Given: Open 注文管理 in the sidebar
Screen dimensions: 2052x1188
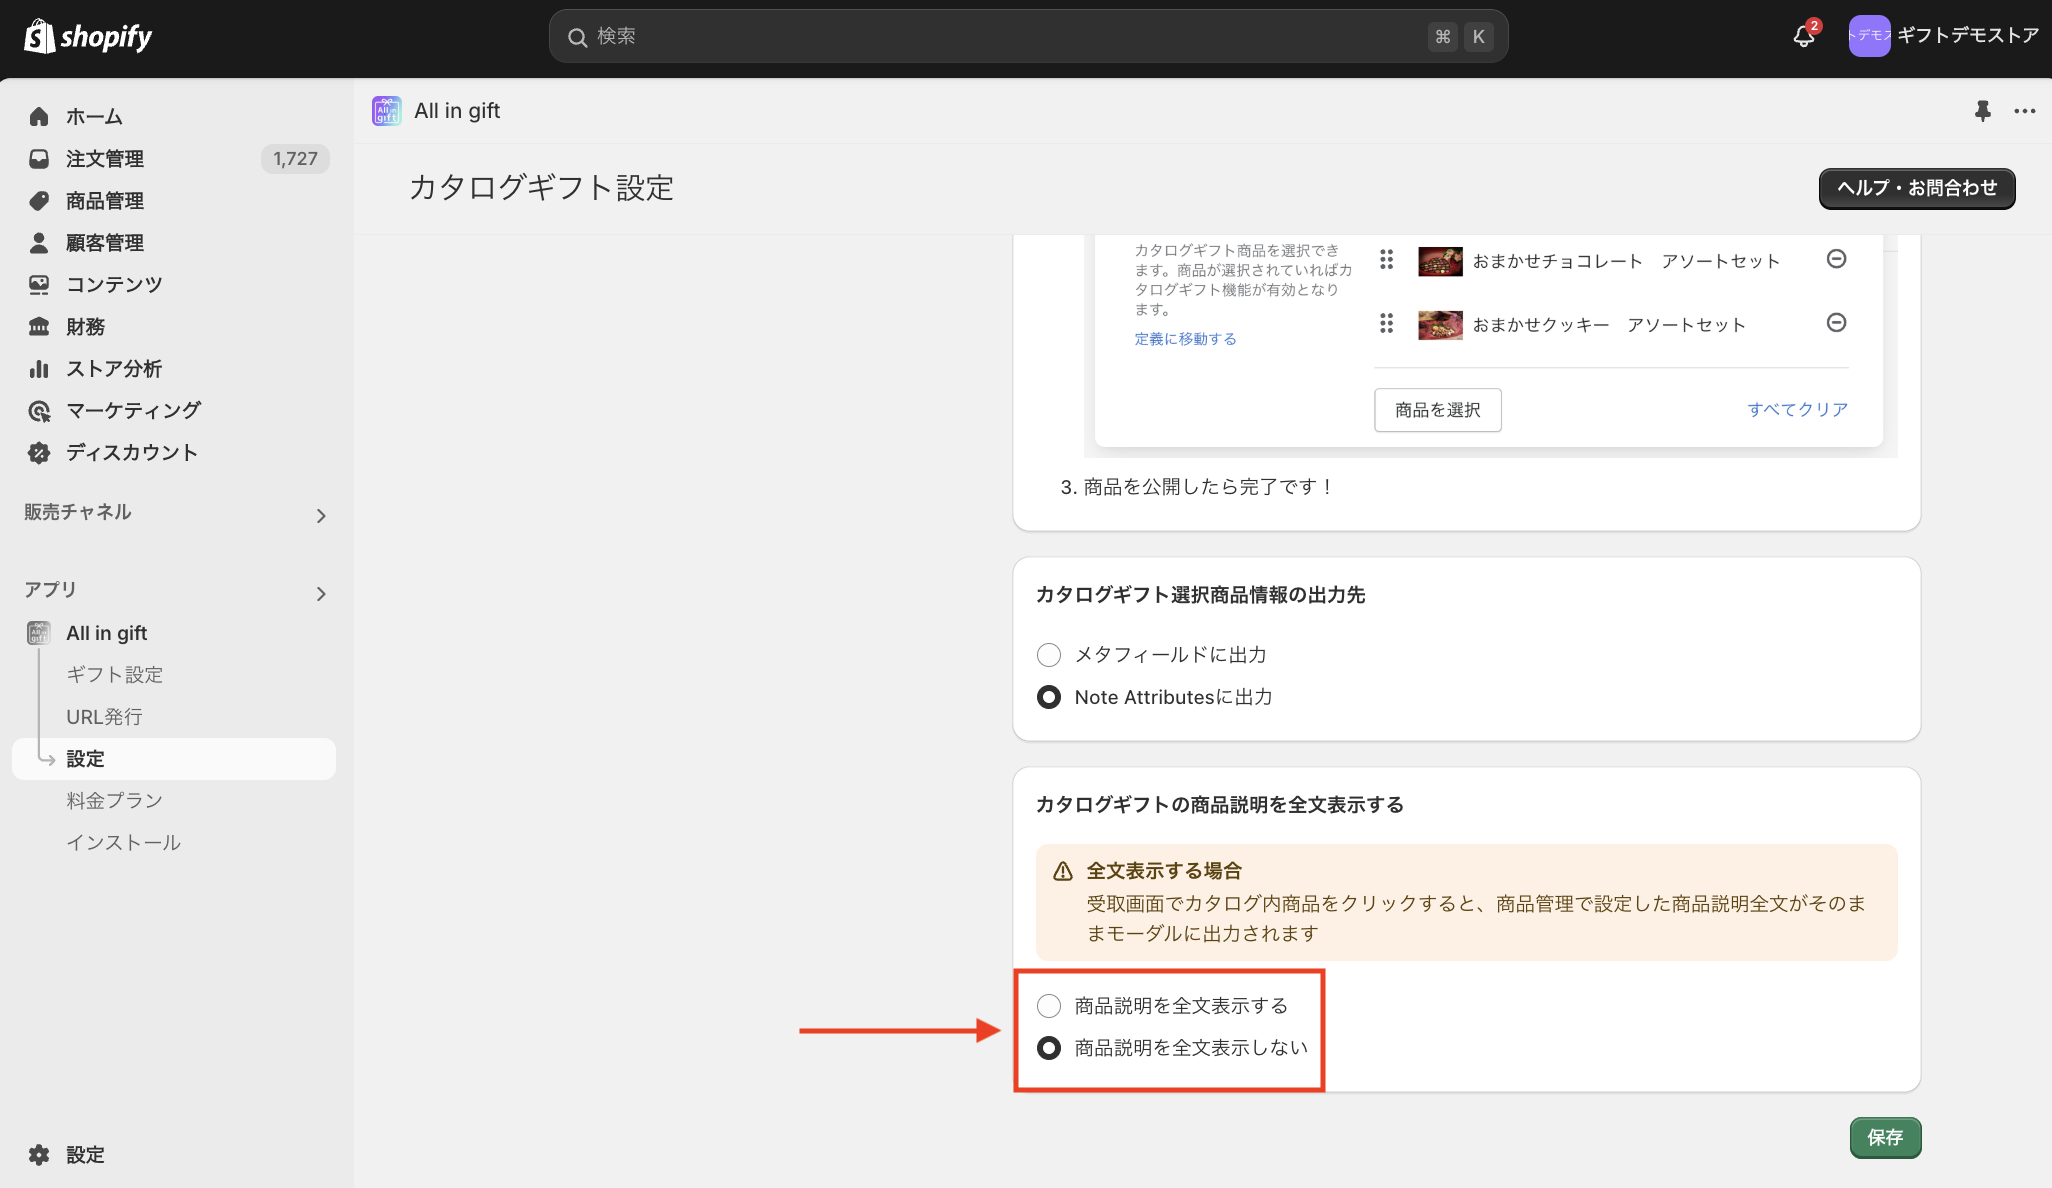Looking at the screenshot, I should click(x=105, y=159).
